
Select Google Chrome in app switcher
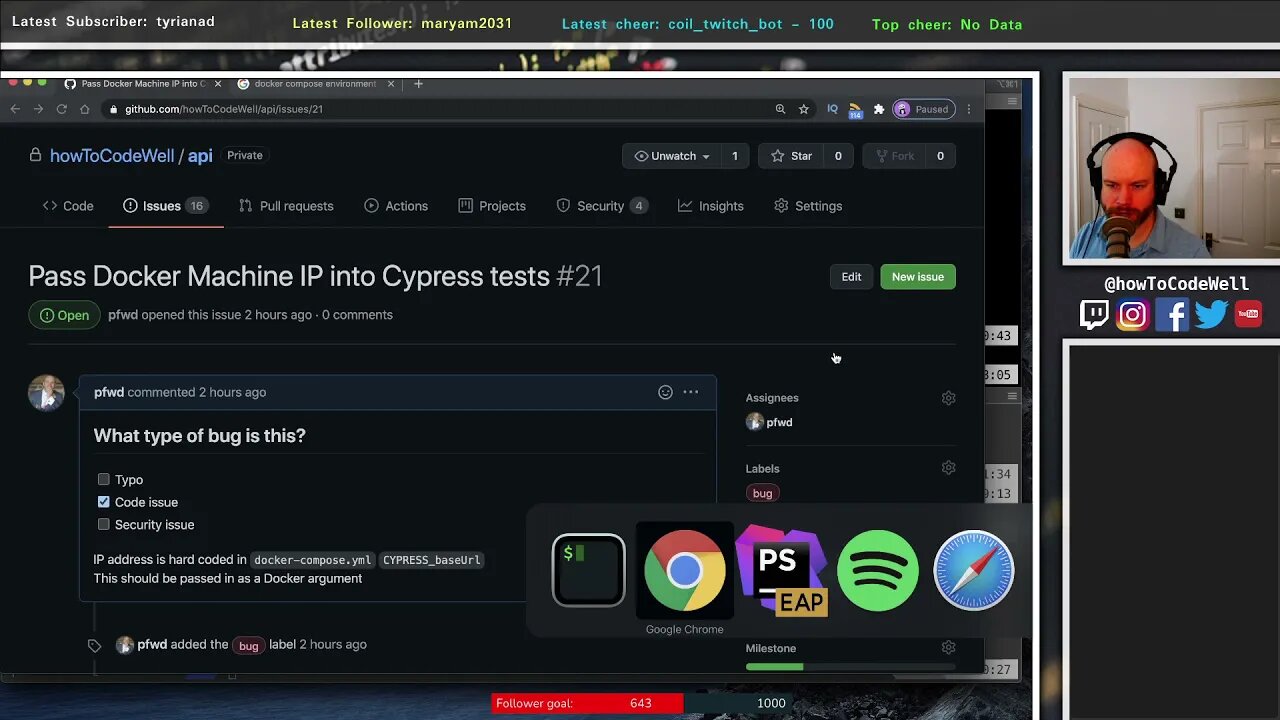click(685, 570)
